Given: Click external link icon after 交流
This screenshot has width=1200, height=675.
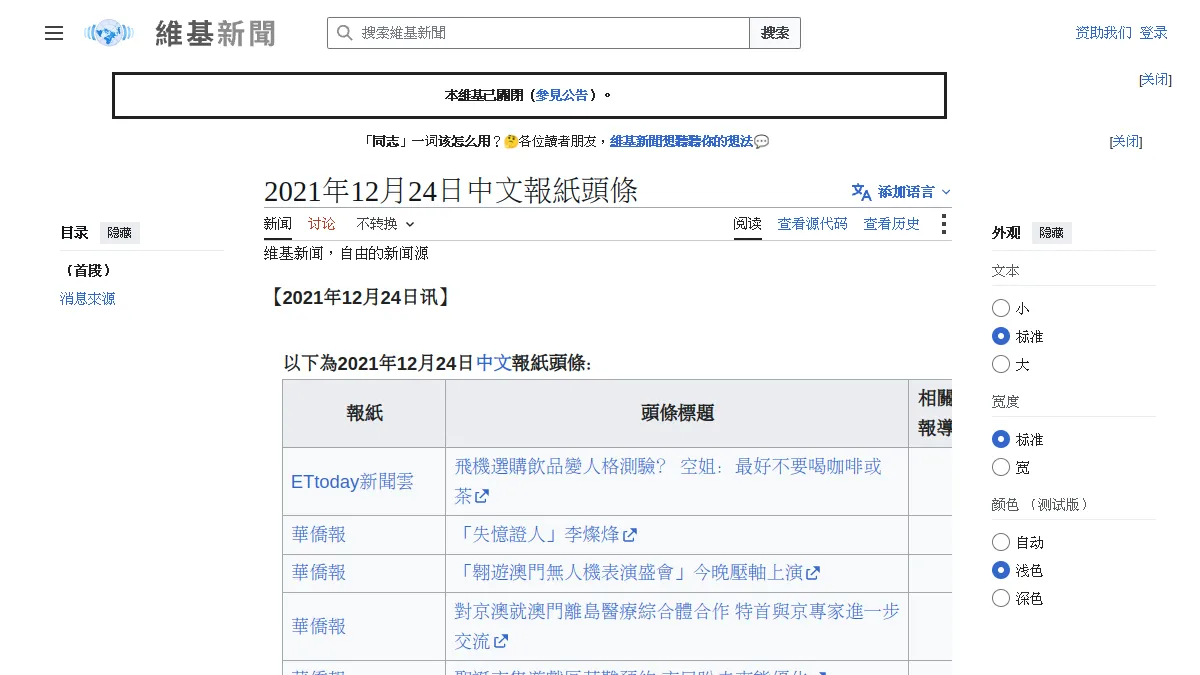Looking at the screenshot, I should pyautogui.click(x=501, y=641).
